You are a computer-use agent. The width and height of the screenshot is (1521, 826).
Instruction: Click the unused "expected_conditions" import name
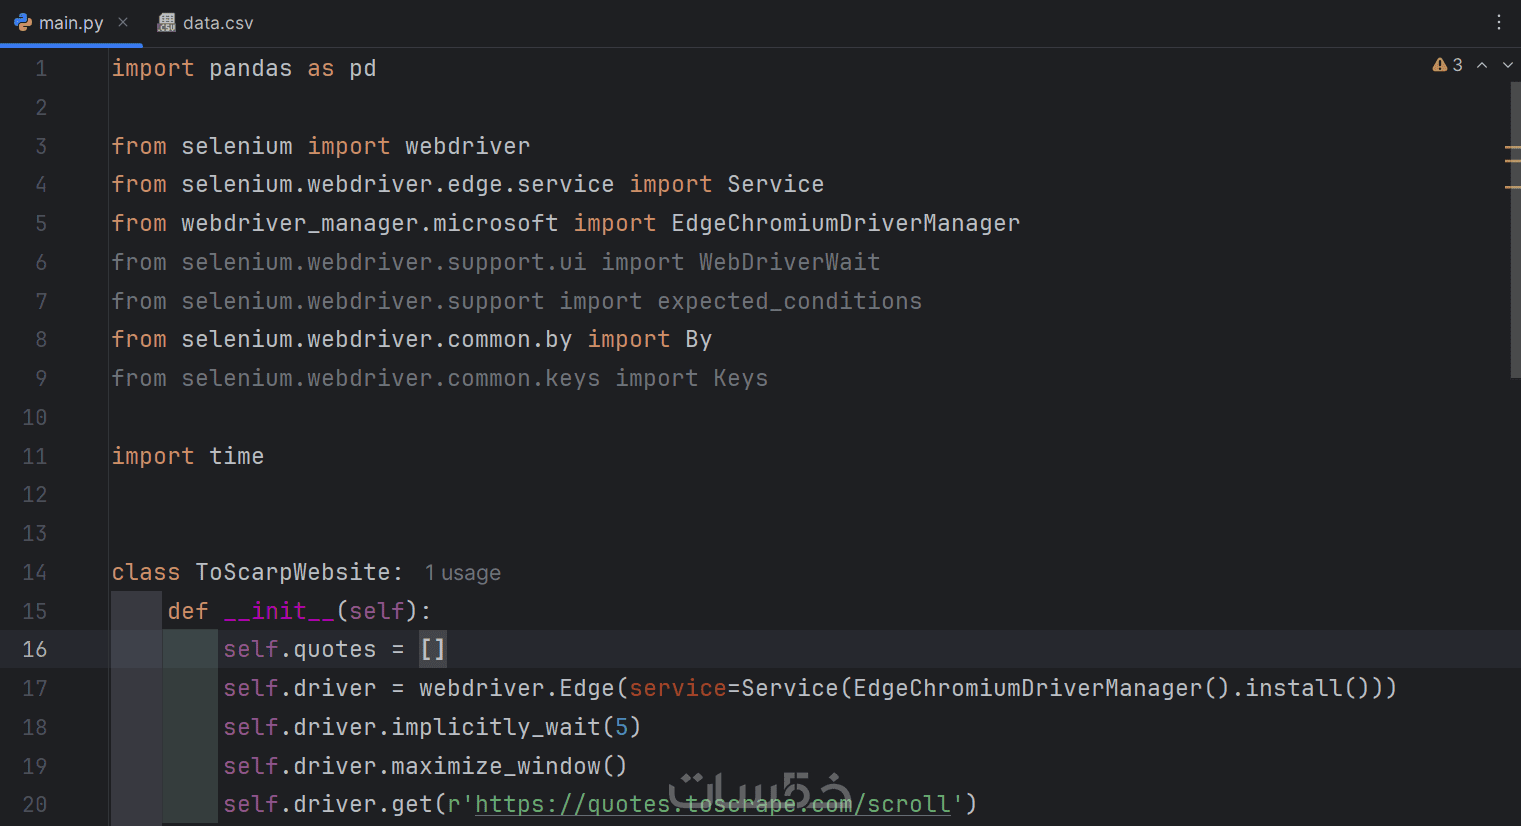[x=789, y=301]
